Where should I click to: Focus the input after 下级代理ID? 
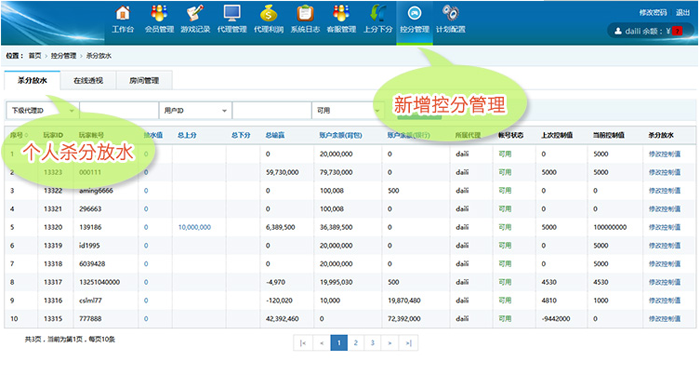(119, 110)
